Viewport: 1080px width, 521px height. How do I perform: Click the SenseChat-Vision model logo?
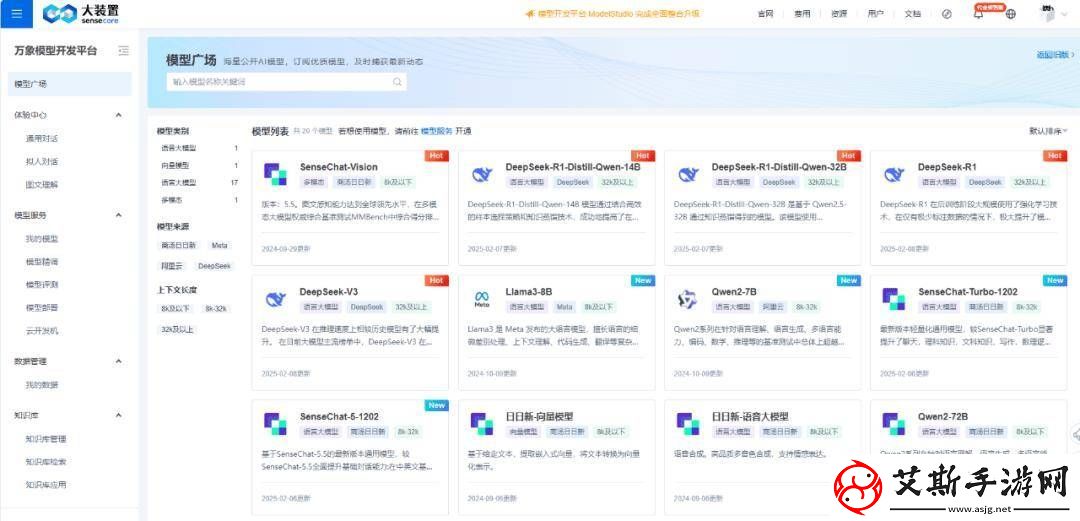(x=276, y=174)
